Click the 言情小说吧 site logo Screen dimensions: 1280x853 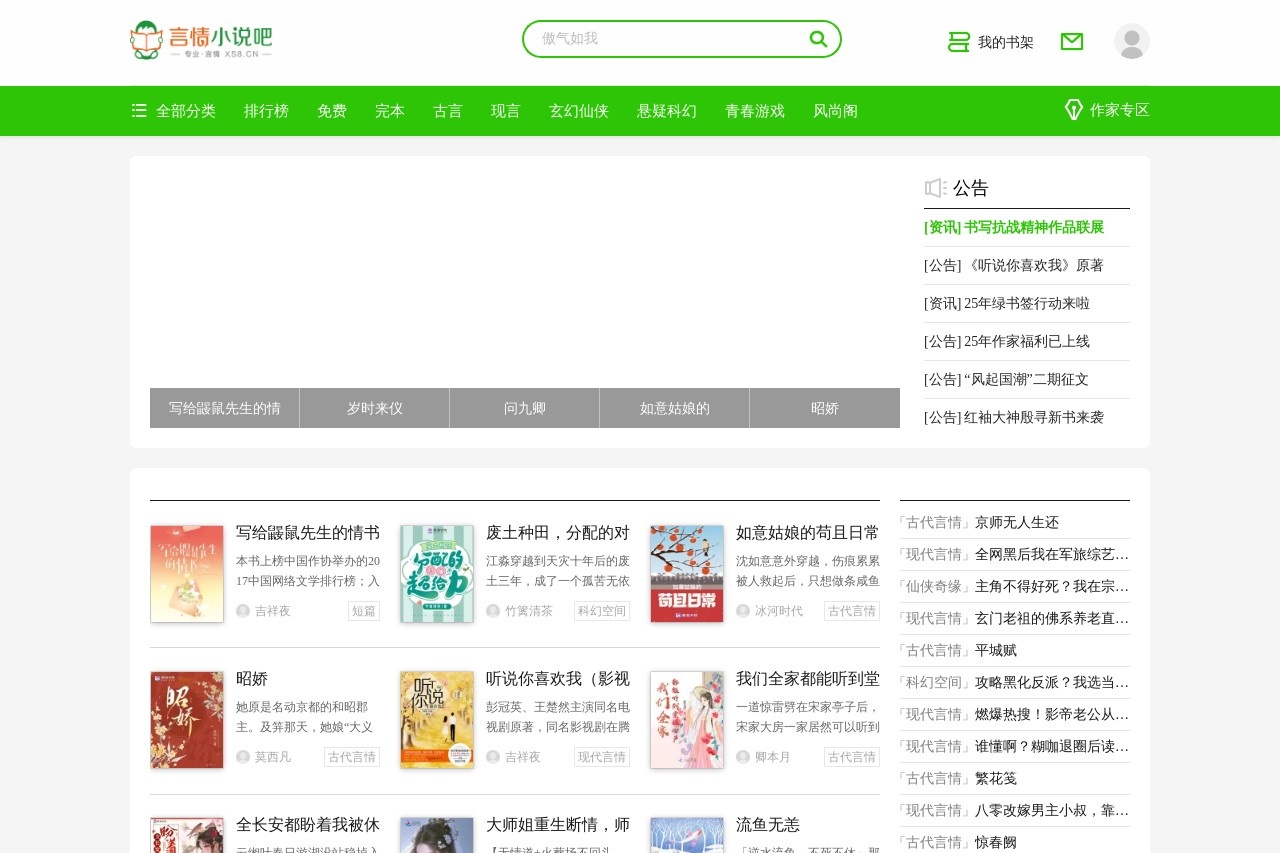pyautogui.click(x=201, y=40)
